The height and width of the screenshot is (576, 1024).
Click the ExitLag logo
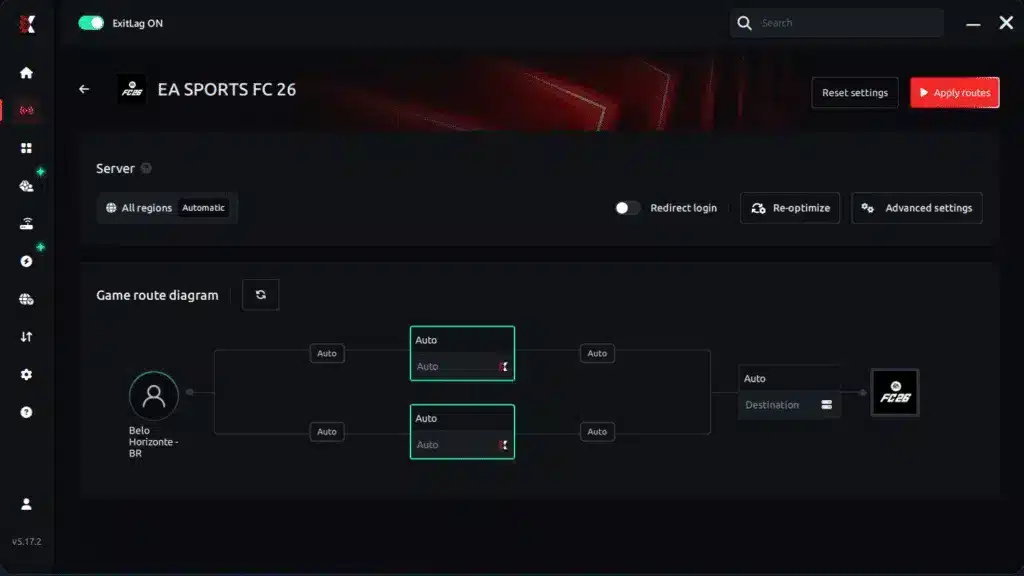click(x=27, y=24)
